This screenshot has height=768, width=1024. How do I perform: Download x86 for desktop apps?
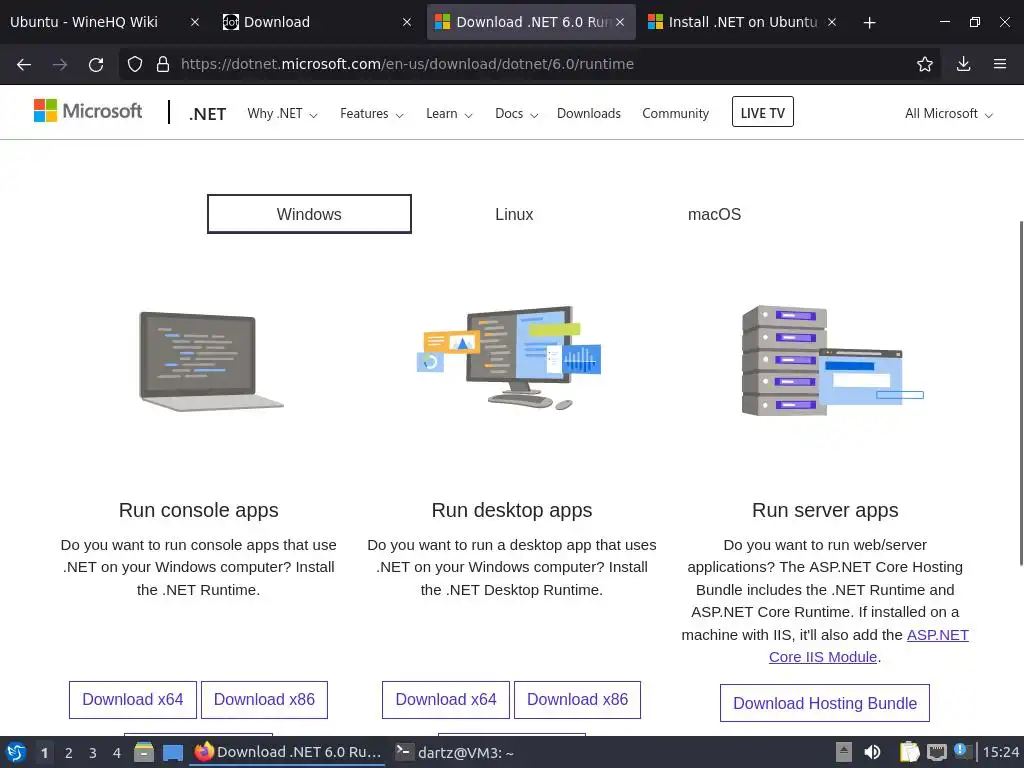577,699
